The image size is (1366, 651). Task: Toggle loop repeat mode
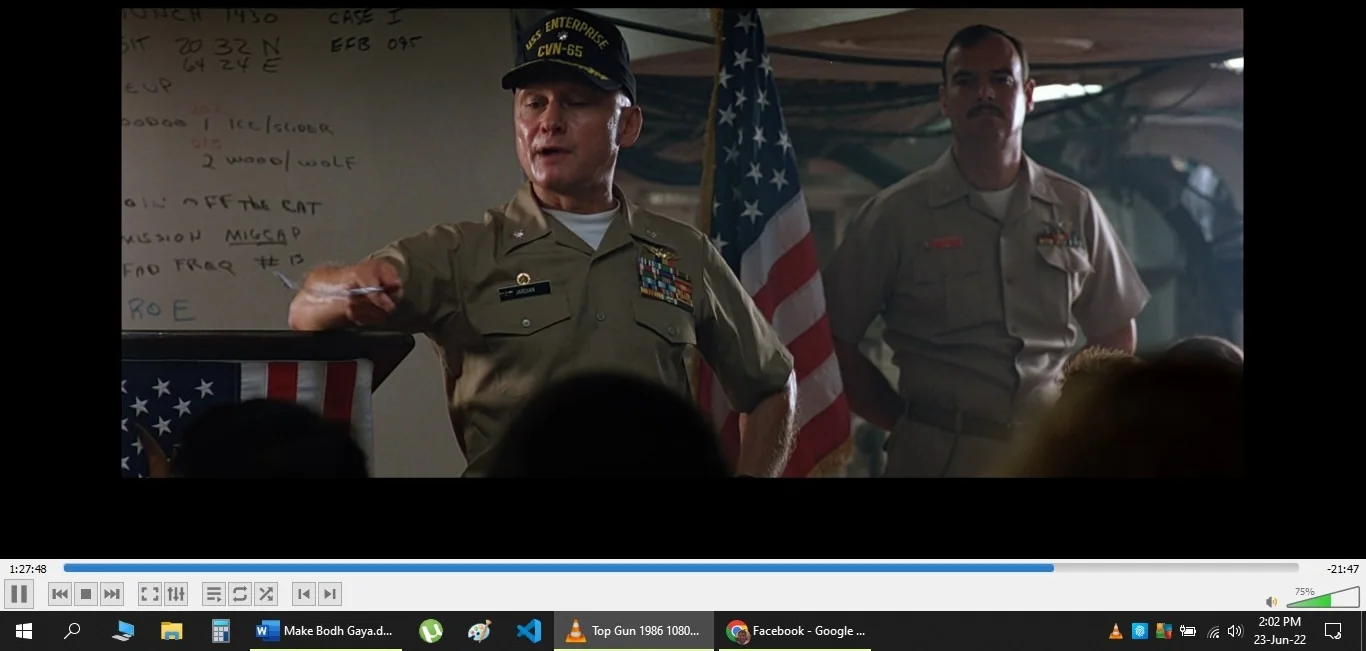(240, 594)
